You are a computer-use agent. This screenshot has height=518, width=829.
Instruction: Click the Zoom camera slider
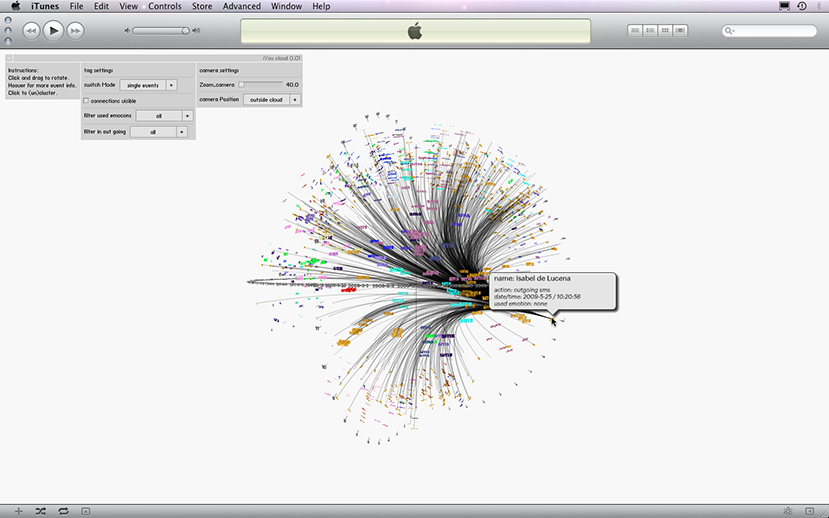click(x=261, y=85)
